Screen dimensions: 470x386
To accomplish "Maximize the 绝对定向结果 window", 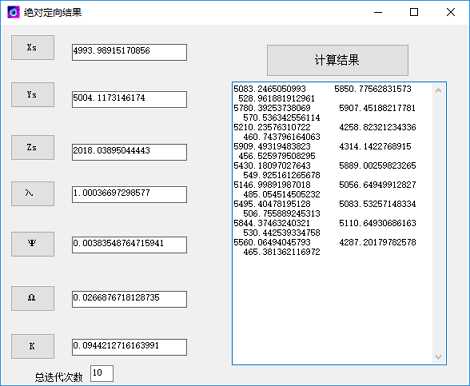I will tap(414, 12).
